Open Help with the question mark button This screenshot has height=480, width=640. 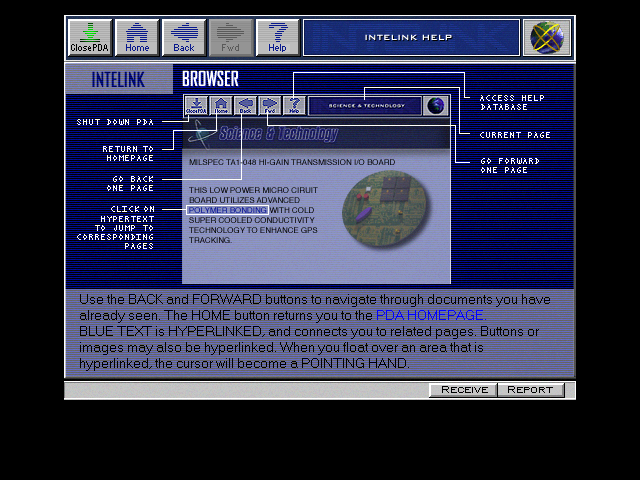click(x=277, y=37)
